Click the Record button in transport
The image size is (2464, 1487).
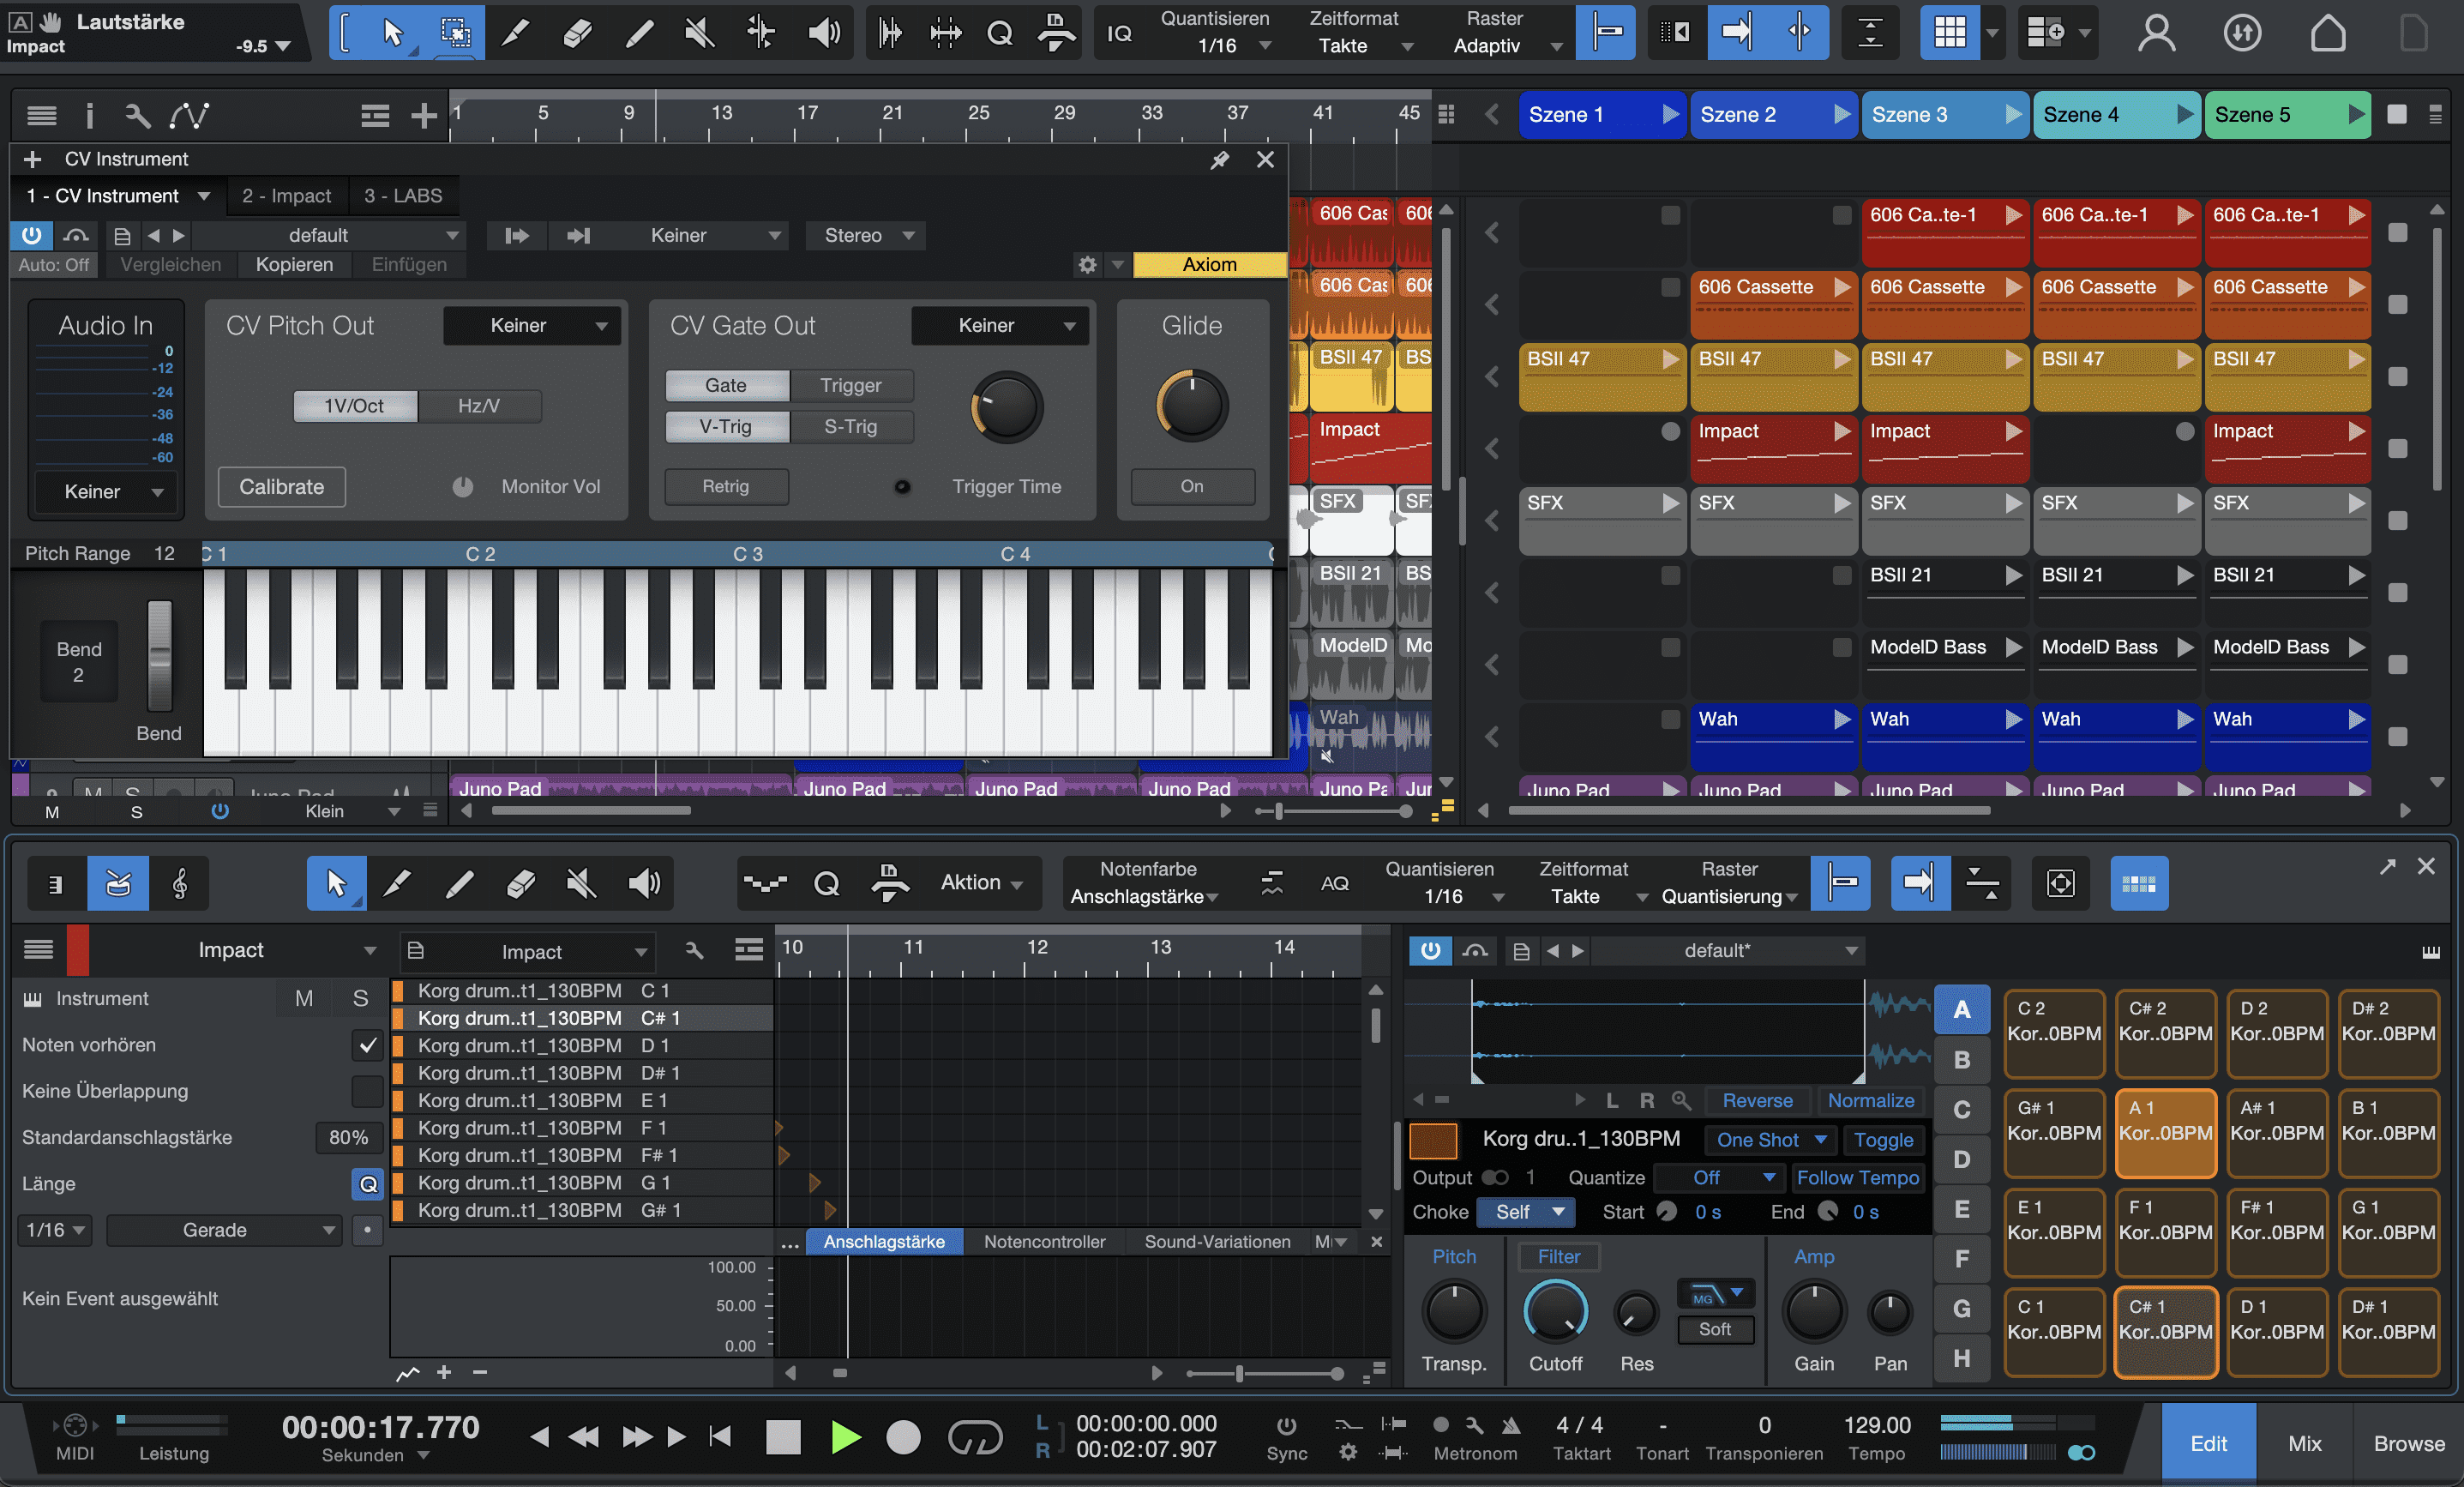click(x=903, y=1437)
